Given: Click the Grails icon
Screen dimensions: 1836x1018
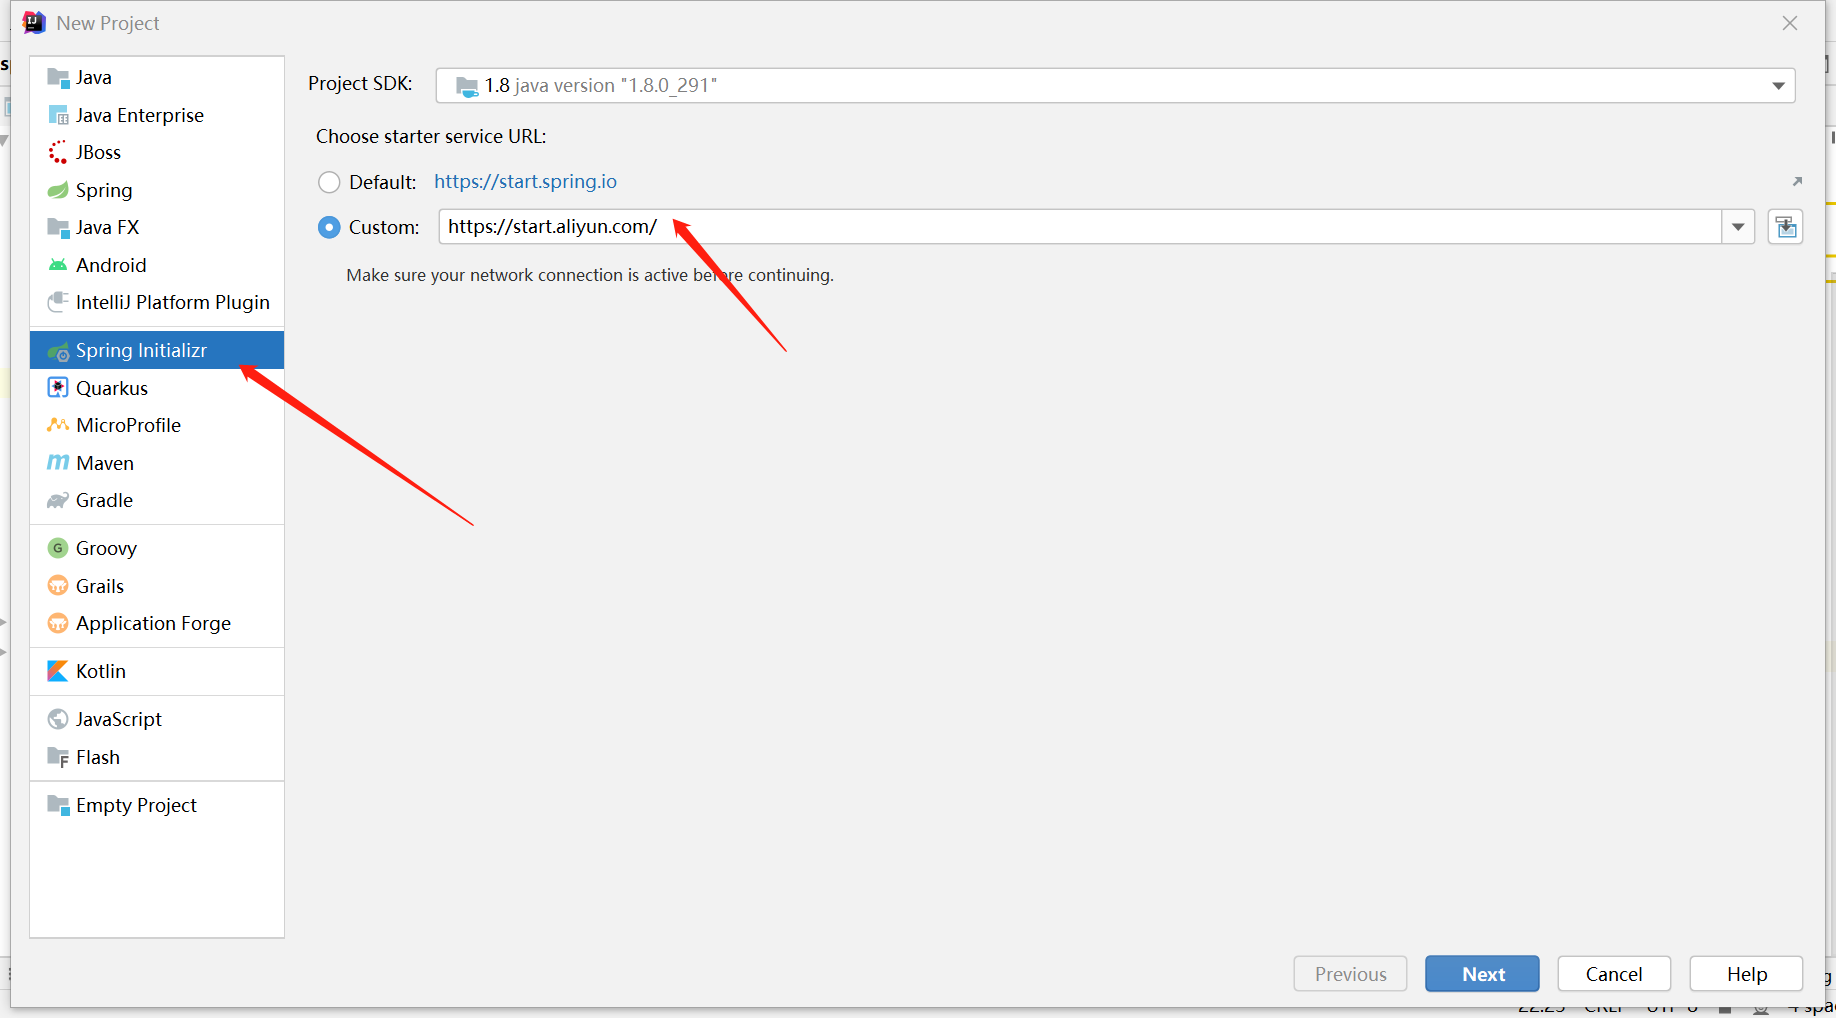Looking at the screenshot, I should tap(58, 586).
